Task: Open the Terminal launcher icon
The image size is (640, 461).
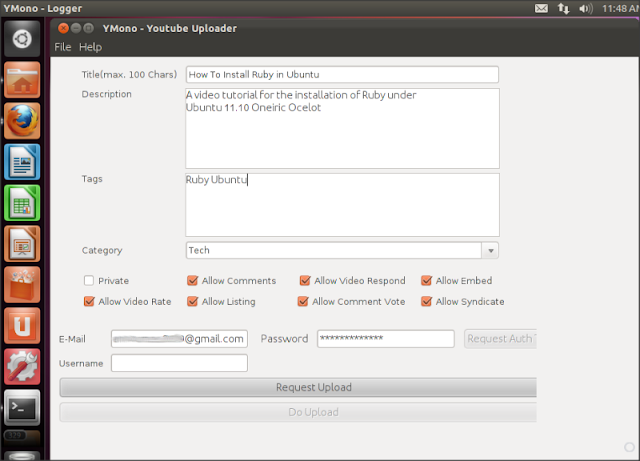Action: click(x=22, y=408)
